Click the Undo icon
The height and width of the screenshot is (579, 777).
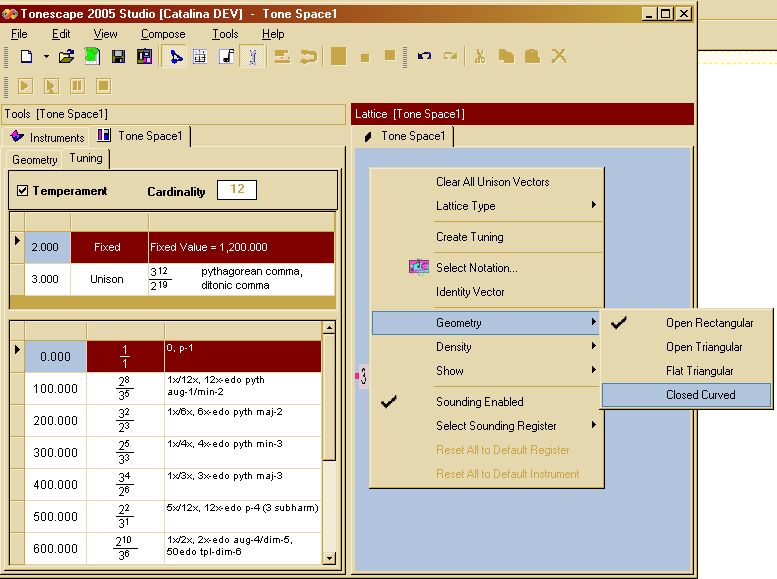pyautogui.click(x=424, y=56)
